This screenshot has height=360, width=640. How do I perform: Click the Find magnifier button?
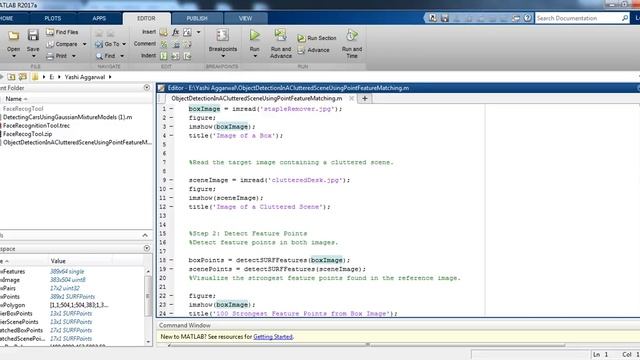tap(106, 56)
